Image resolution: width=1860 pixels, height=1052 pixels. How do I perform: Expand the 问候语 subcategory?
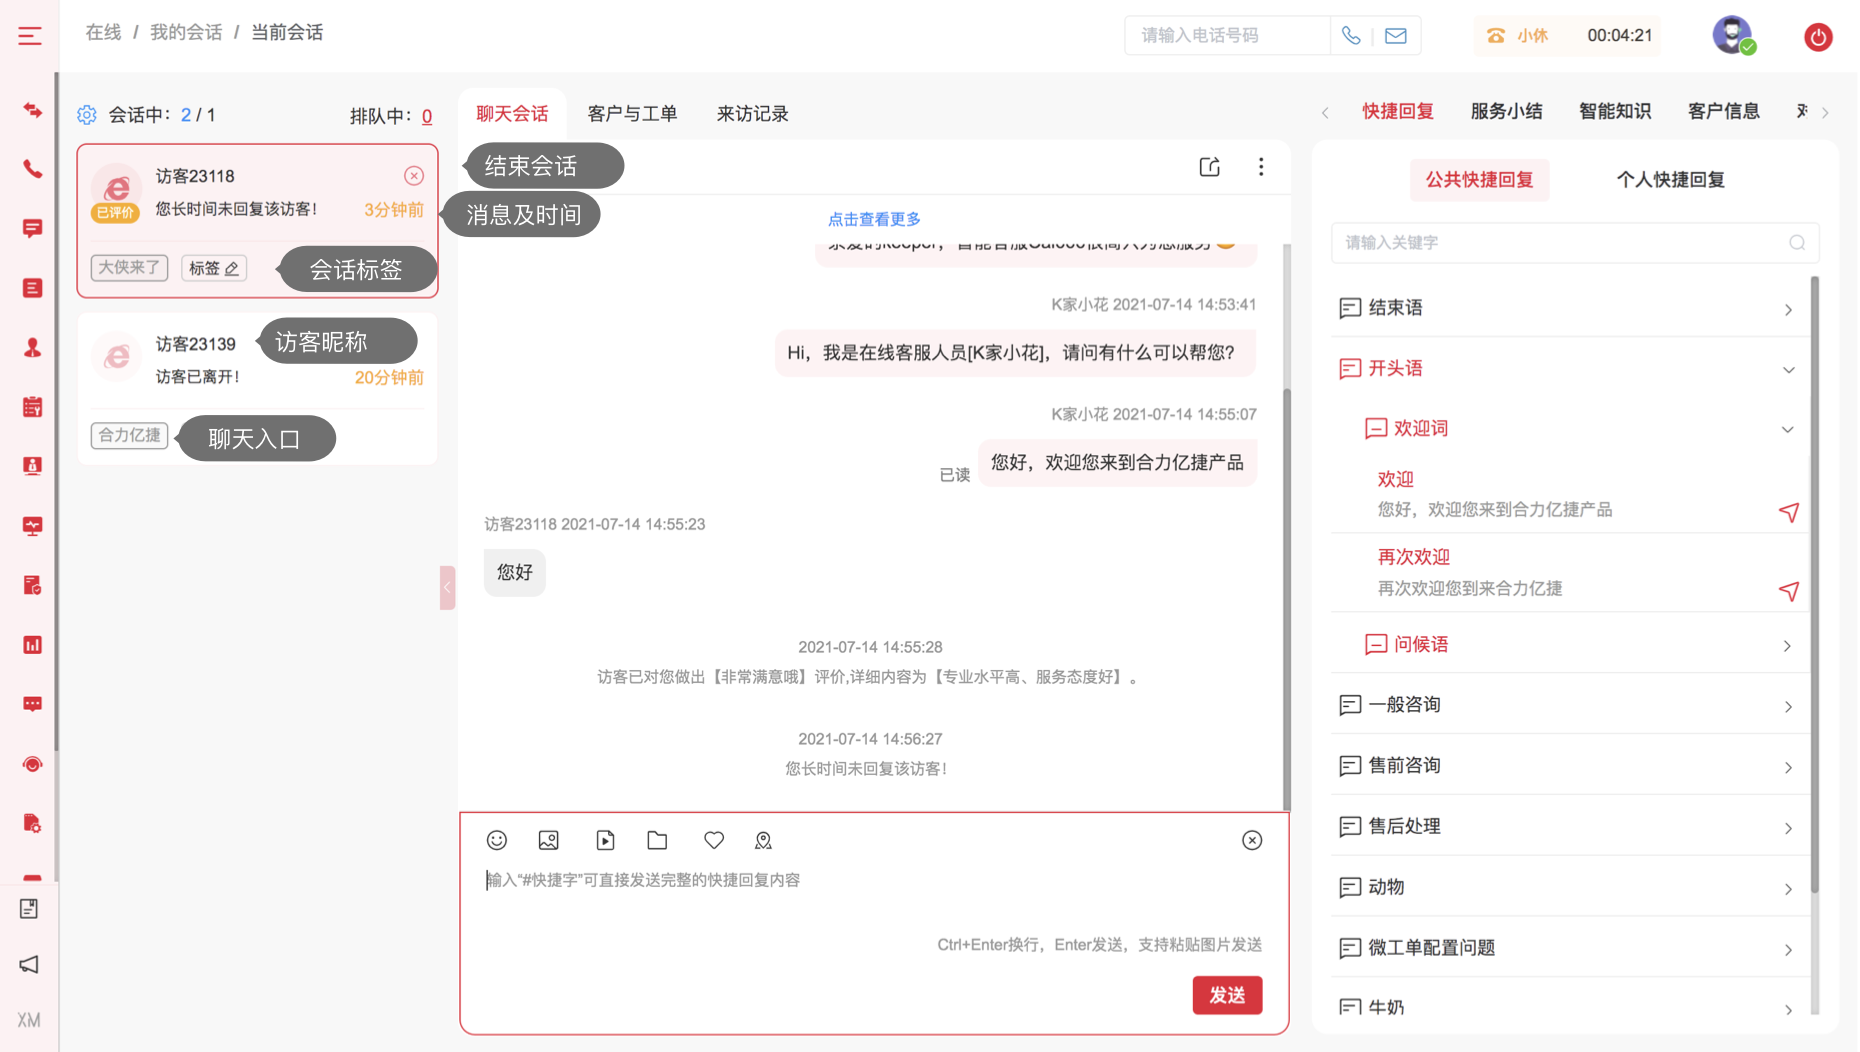pos(1580,645)
